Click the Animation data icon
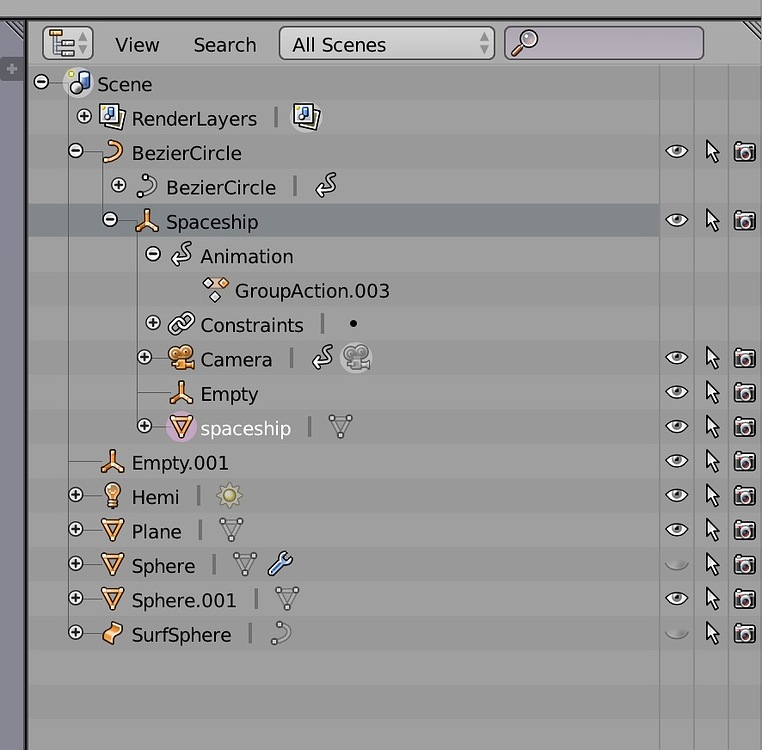The width and height of the screenshot is (762, 750). [x=181, y=255]
